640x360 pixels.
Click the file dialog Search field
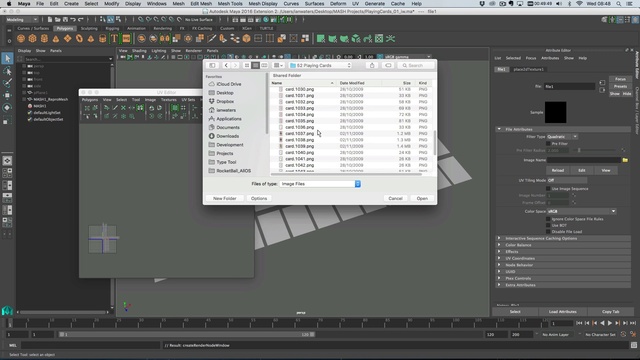coord(416,65)
